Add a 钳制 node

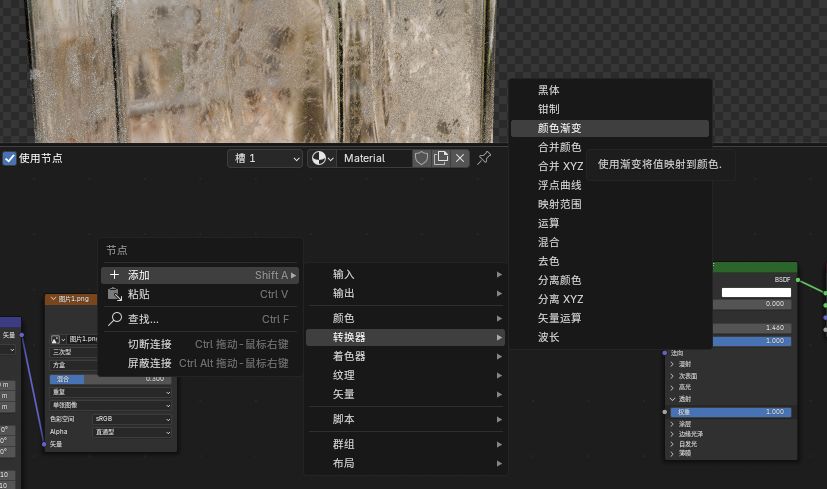[x=610, y=109]
